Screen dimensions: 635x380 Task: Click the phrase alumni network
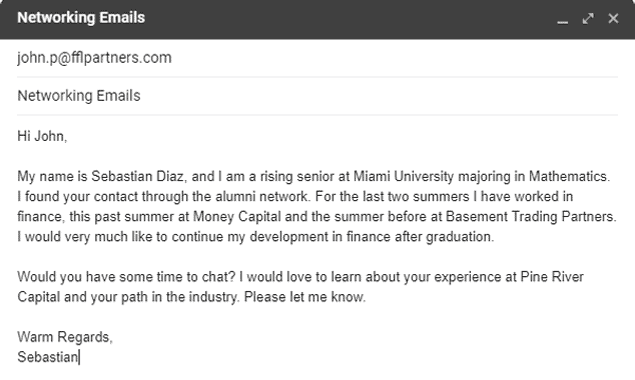tap(261, 196)
